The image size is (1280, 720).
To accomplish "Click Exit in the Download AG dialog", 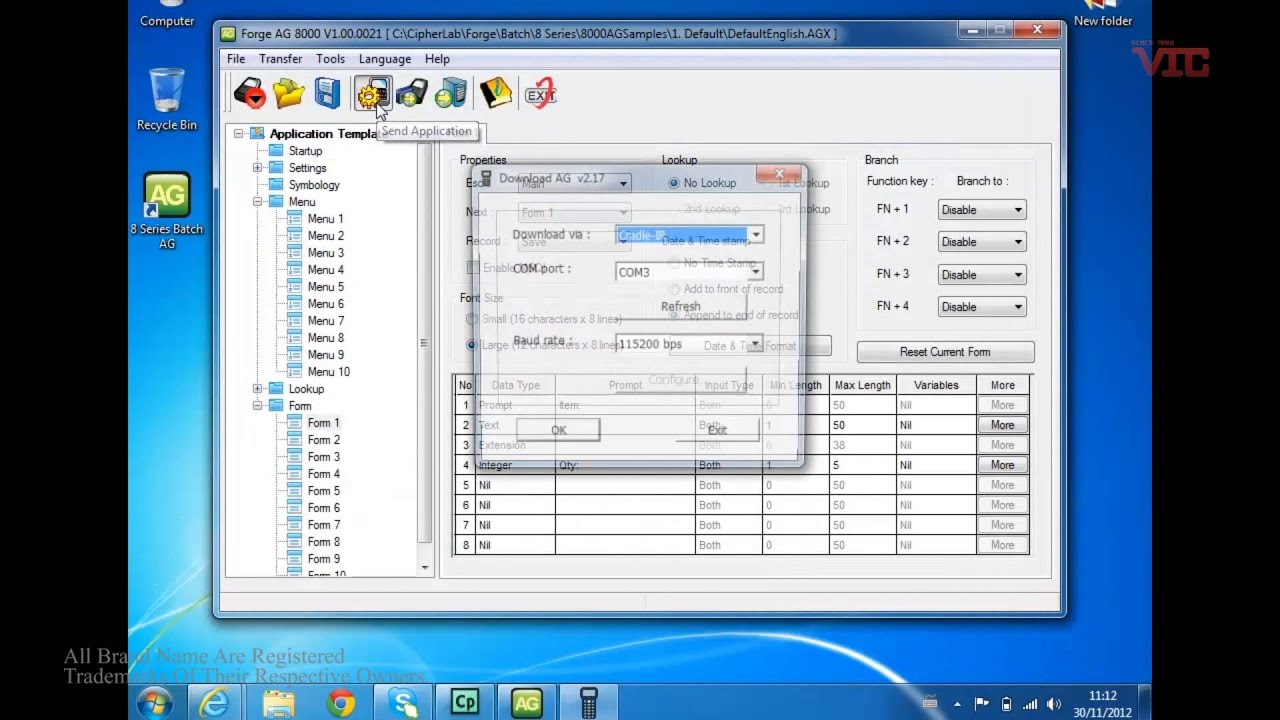I will click(717, 430).
